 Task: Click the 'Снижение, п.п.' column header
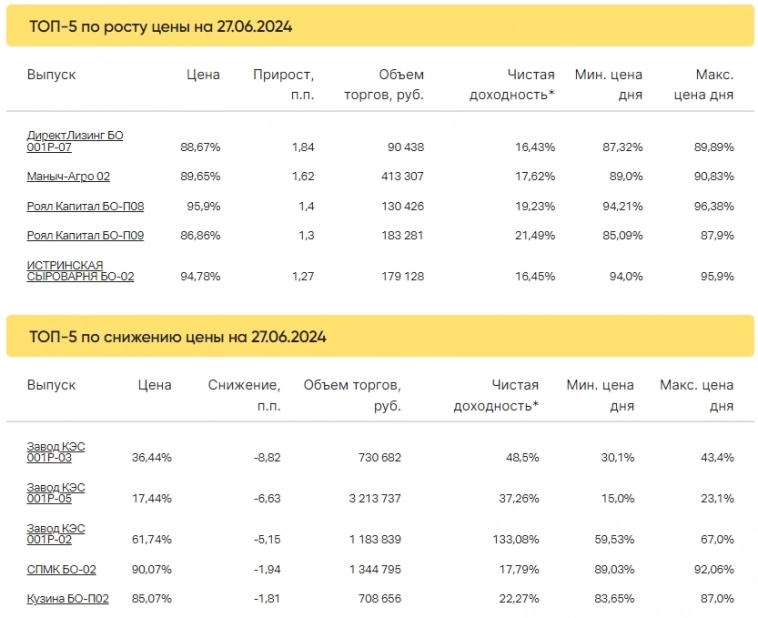244,395
